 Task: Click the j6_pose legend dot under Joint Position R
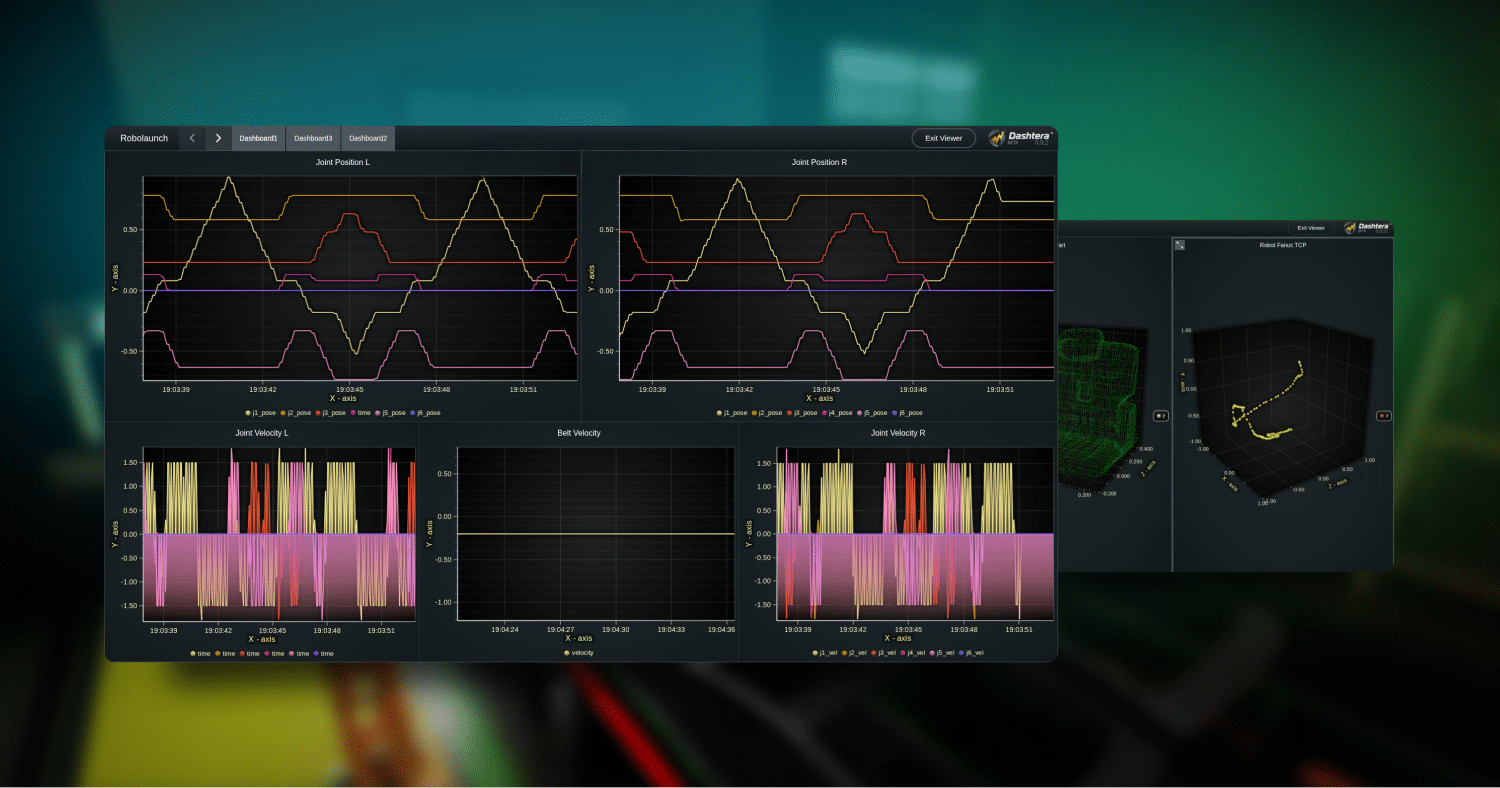pyautogui.click(x=894, y=412)
